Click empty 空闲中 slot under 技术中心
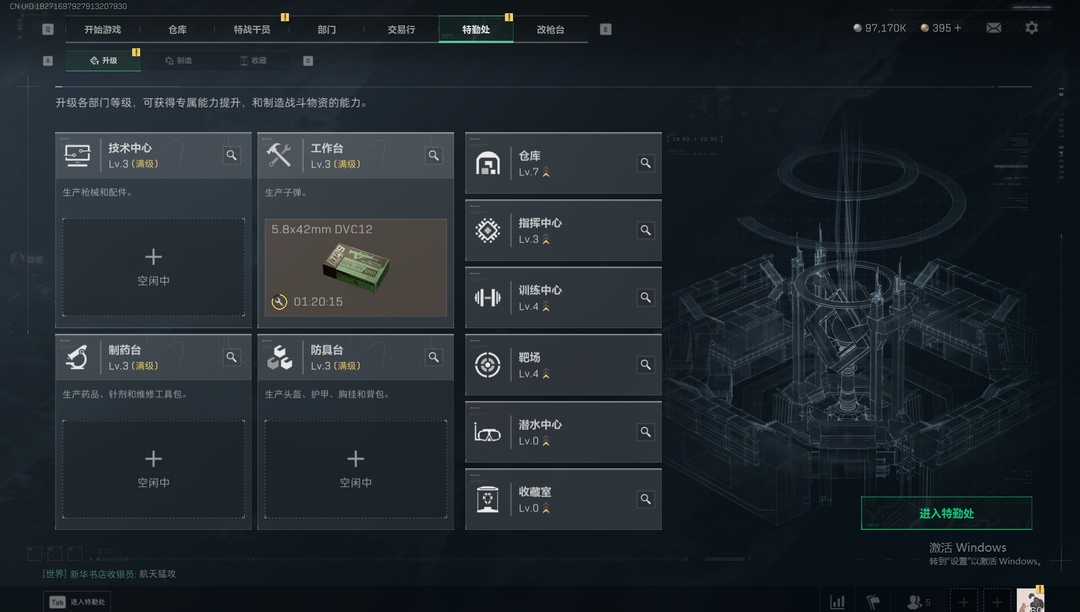The height and width of the screenshot is (612, 1080). coord(153,268)
